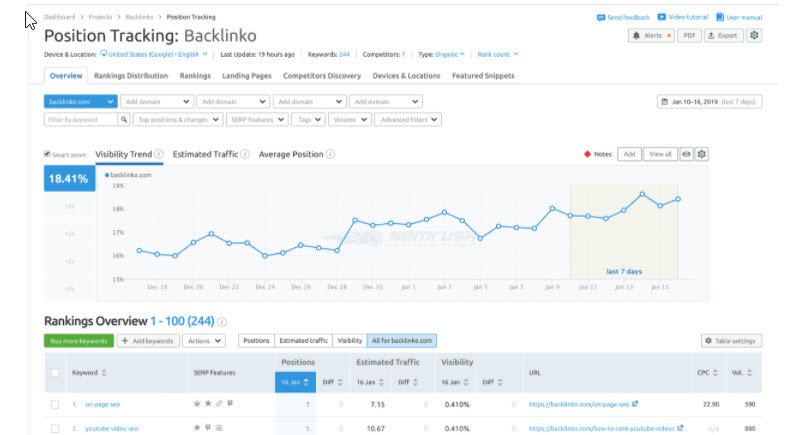Click the last 7 days highlighted range
This screenshot has height=435, width=790.
pos(624,232)
